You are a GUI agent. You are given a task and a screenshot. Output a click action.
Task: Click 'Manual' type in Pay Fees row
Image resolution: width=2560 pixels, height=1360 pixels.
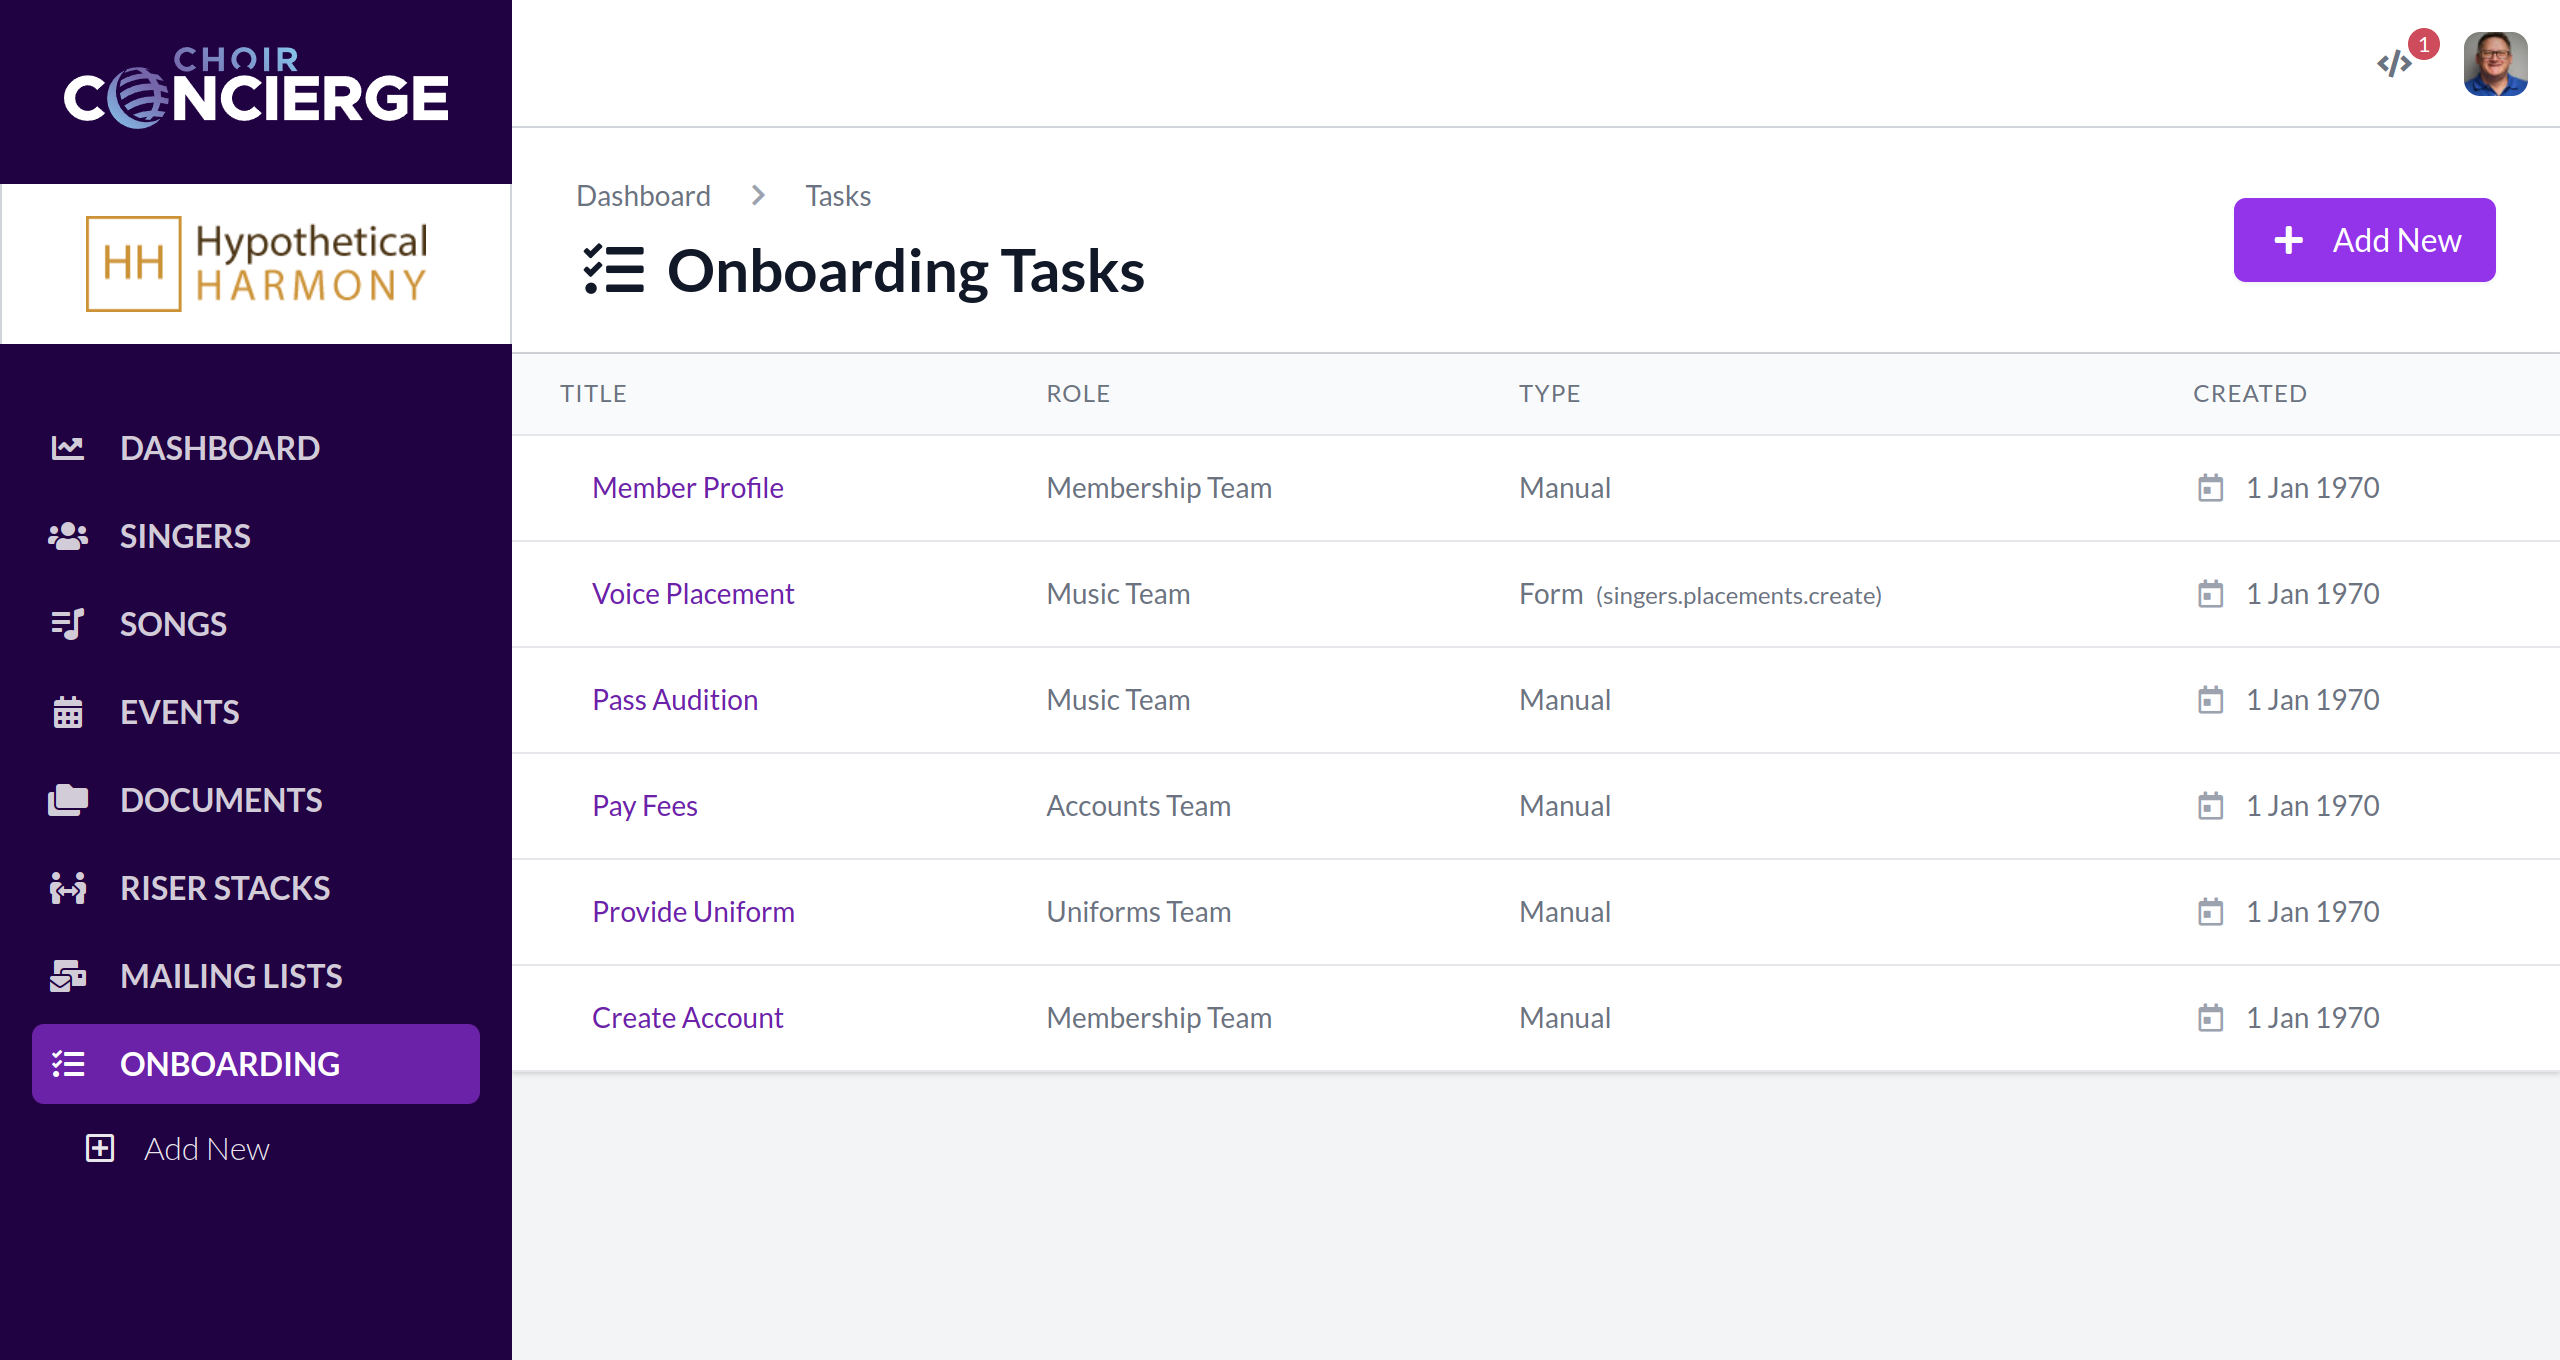click(x=1565, y=806)
